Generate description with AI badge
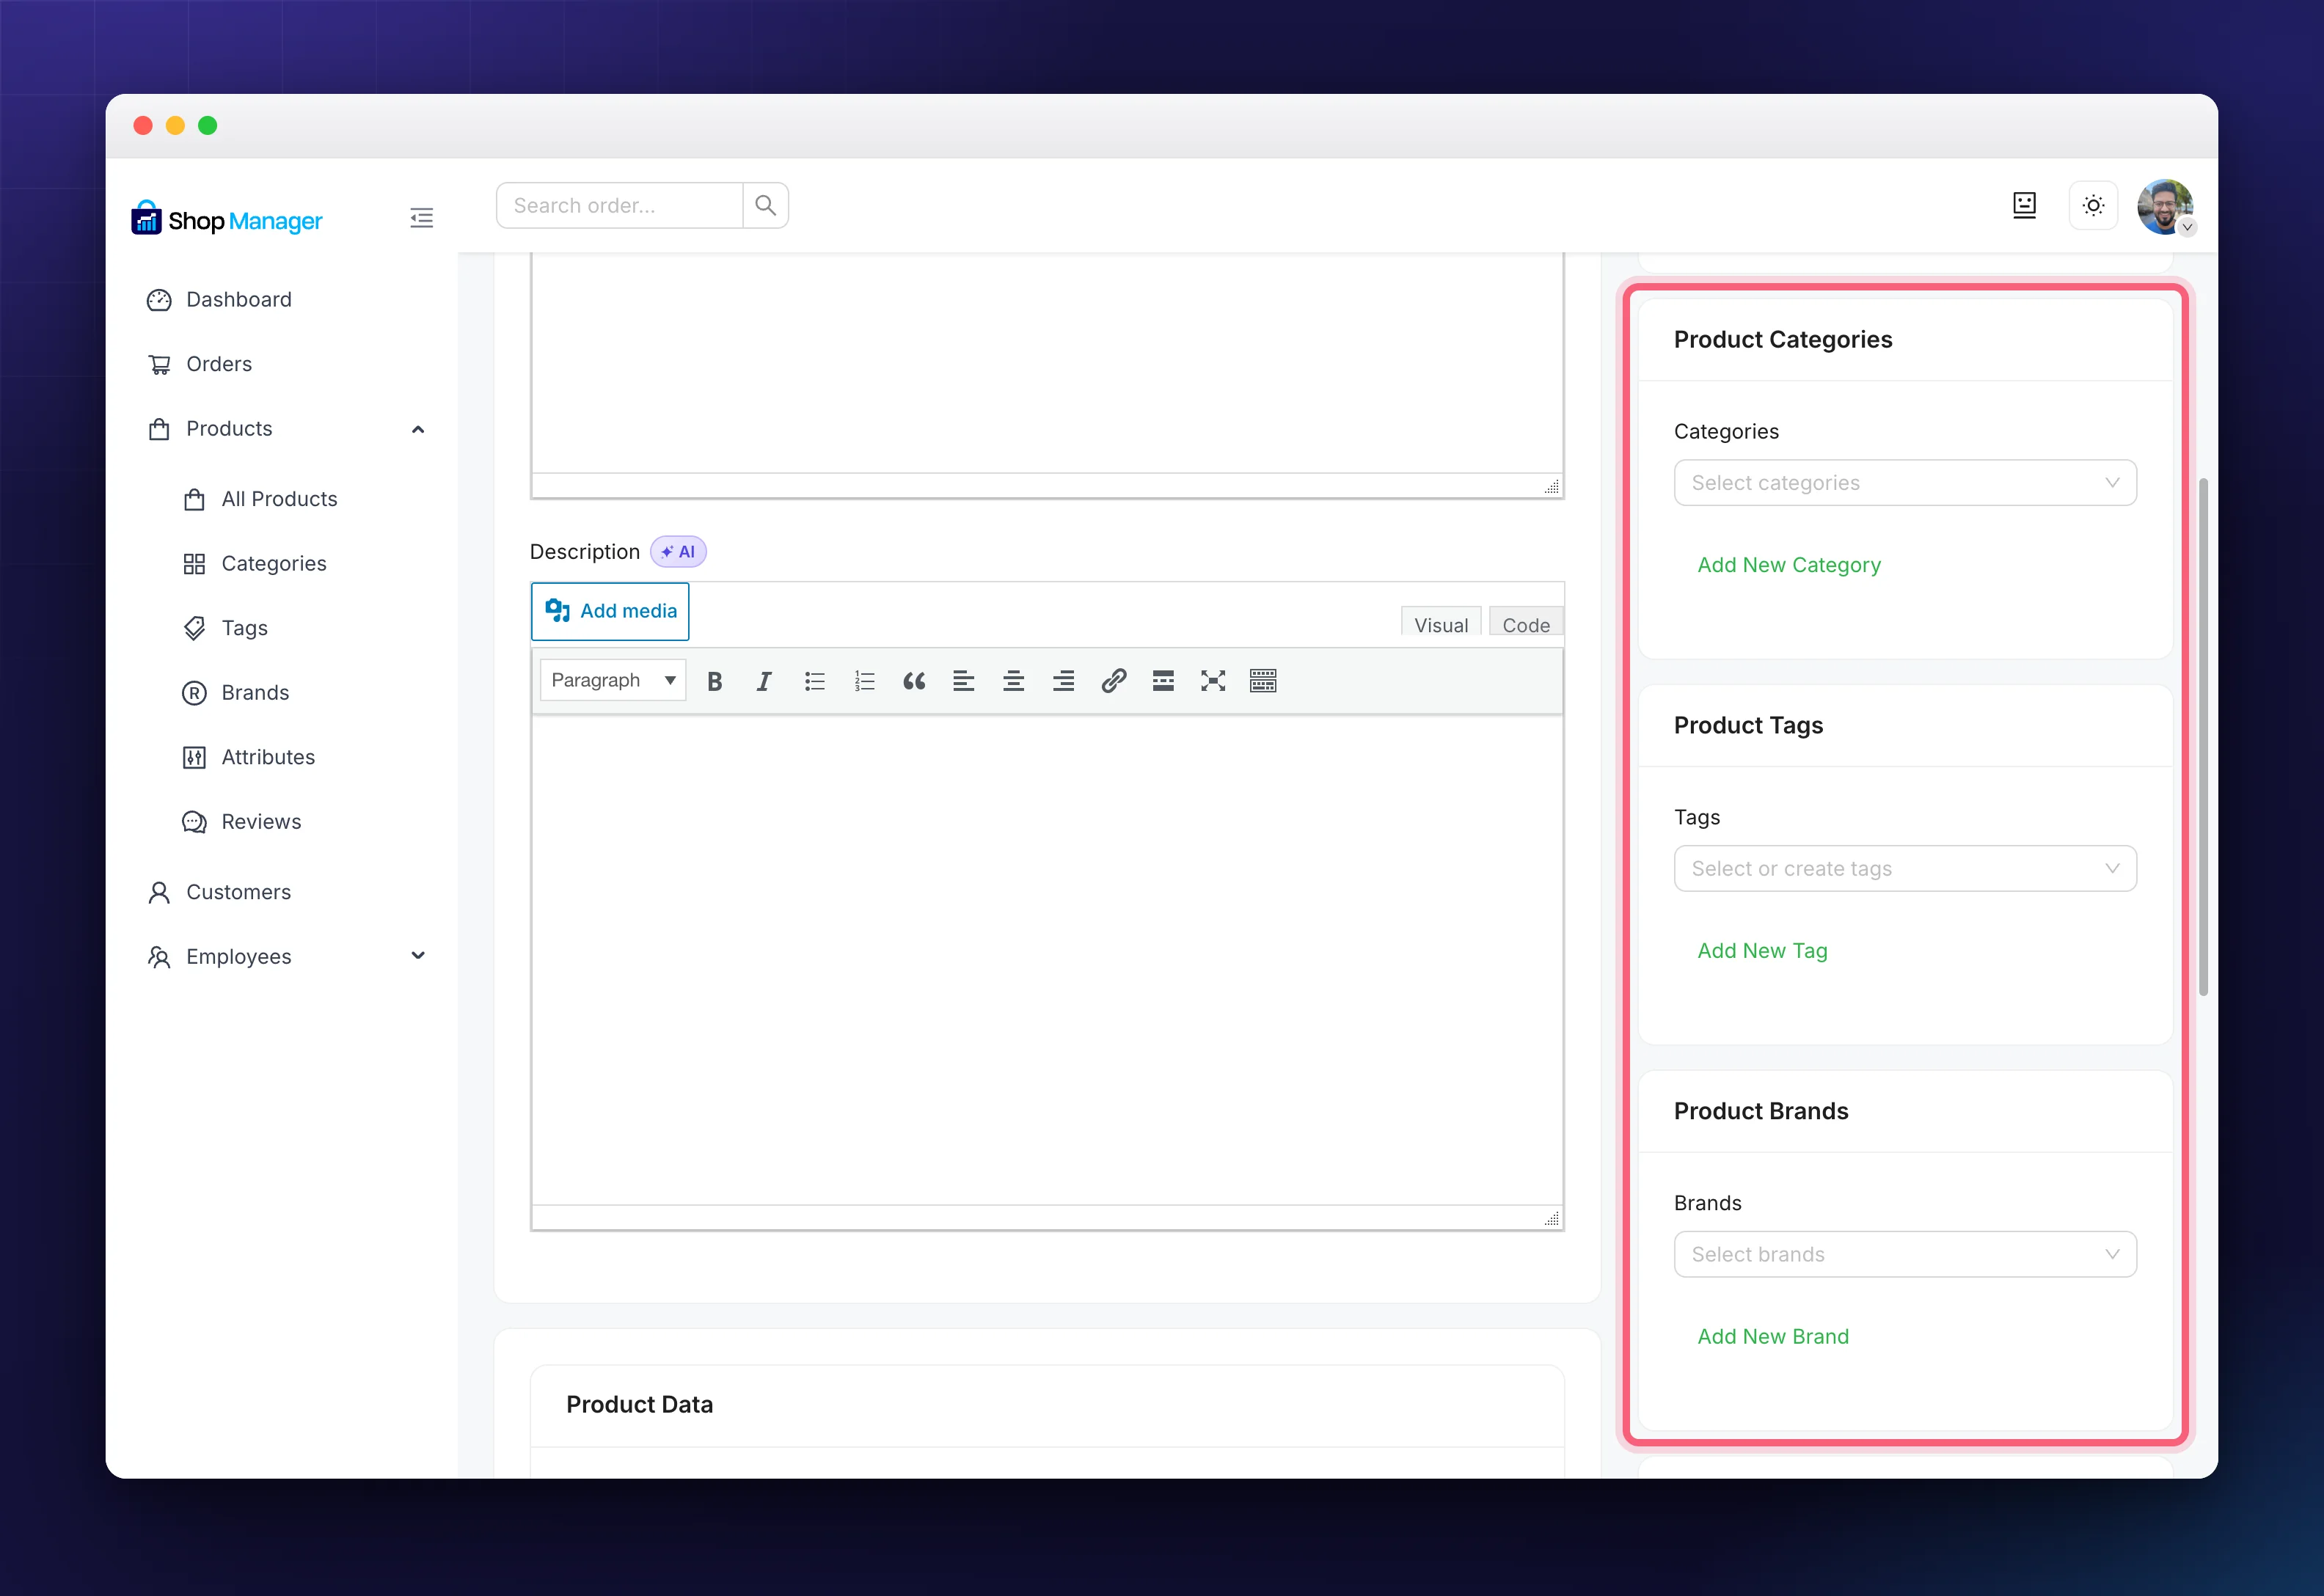Screen dimensions: 2324x1596 coord(678,552)
